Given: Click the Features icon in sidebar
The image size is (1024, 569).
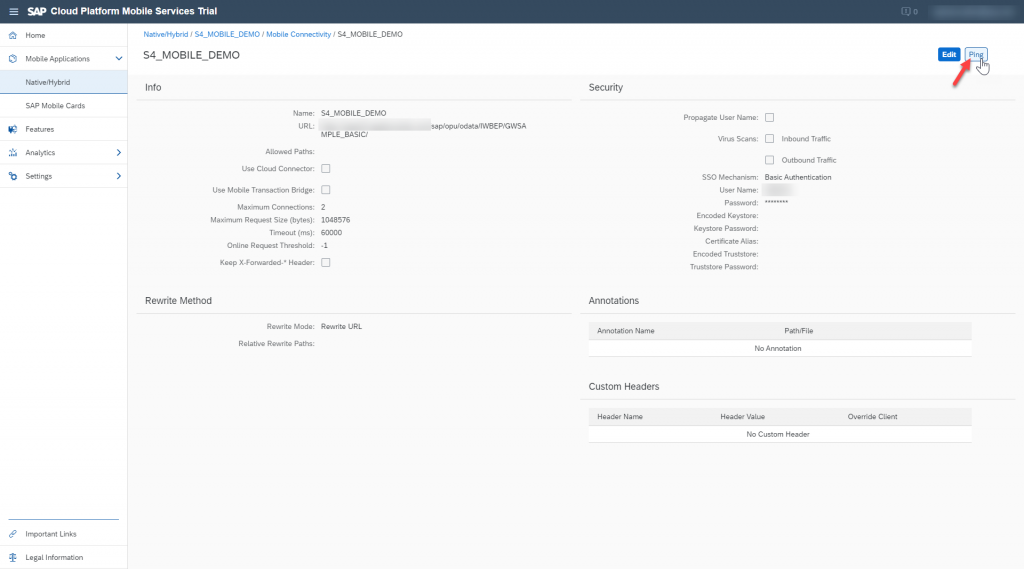Looking at the screenshot, I should 12,129.
